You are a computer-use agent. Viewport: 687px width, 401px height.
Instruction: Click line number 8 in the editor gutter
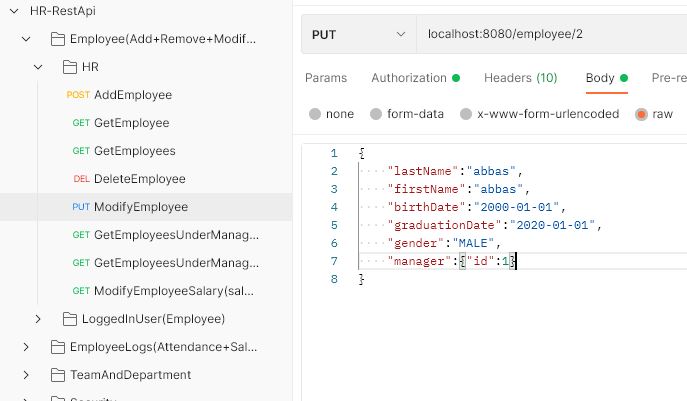(x=334, y=279)
